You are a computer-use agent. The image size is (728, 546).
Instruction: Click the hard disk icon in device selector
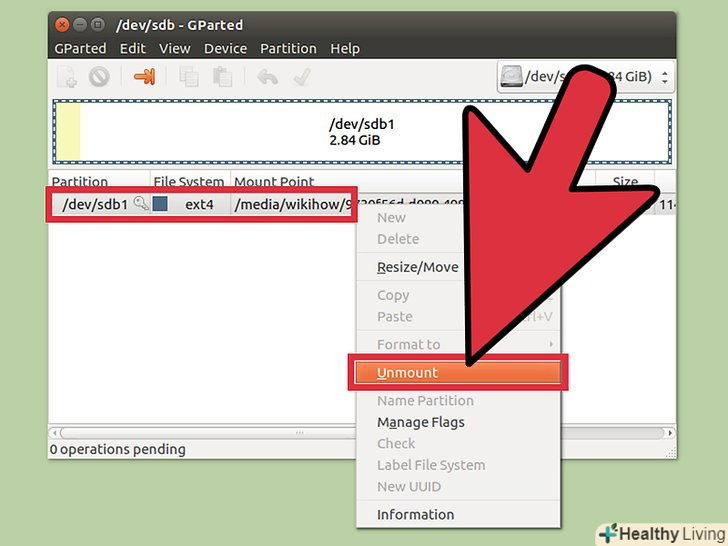(511, 77)
